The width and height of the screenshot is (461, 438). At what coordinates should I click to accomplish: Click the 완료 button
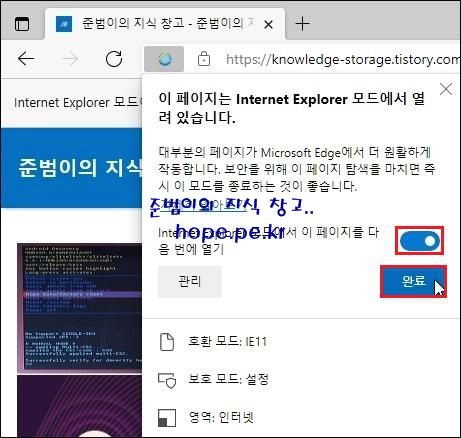coord(413,281)
